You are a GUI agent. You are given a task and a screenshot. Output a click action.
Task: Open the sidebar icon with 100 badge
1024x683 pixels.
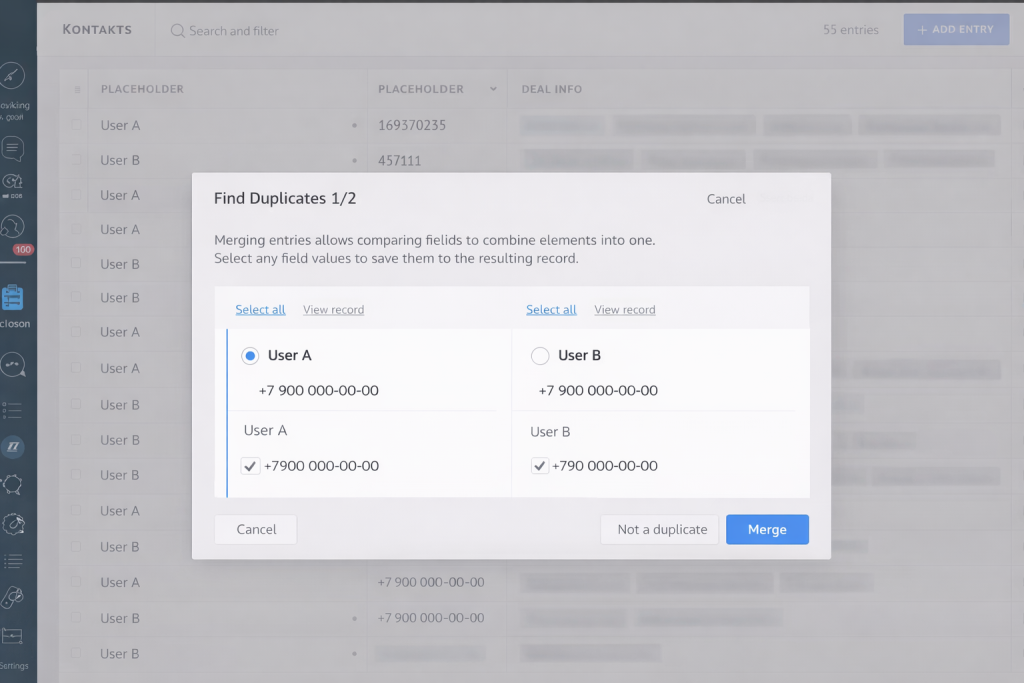coord(14,229)
